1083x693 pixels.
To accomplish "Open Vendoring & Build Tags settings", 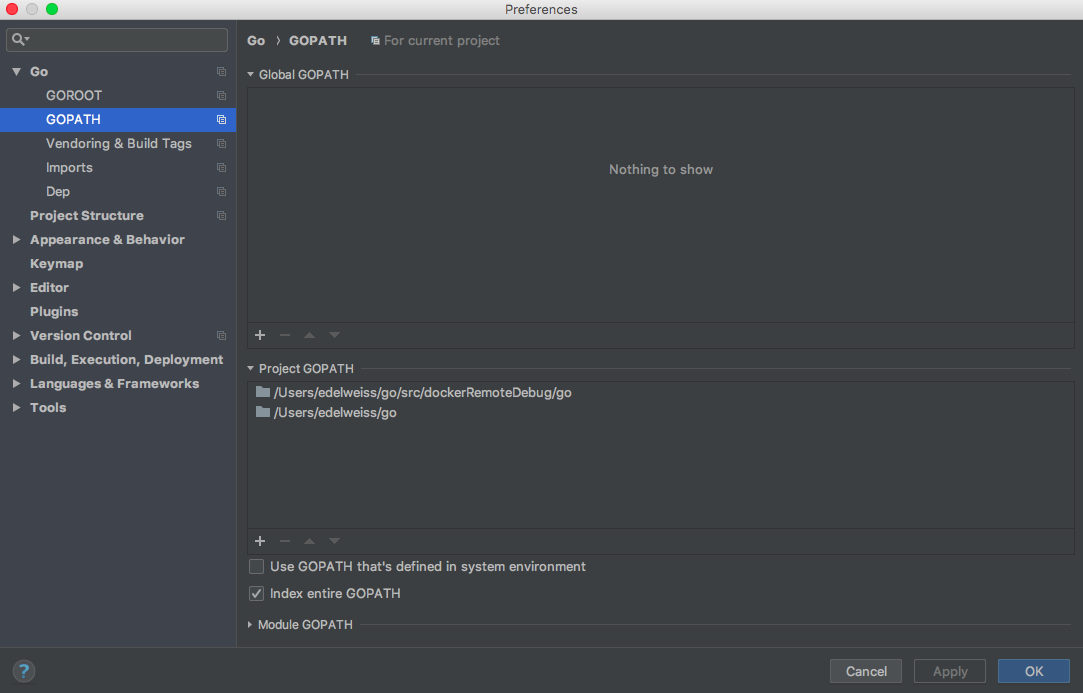I will [x=117, y=144].
